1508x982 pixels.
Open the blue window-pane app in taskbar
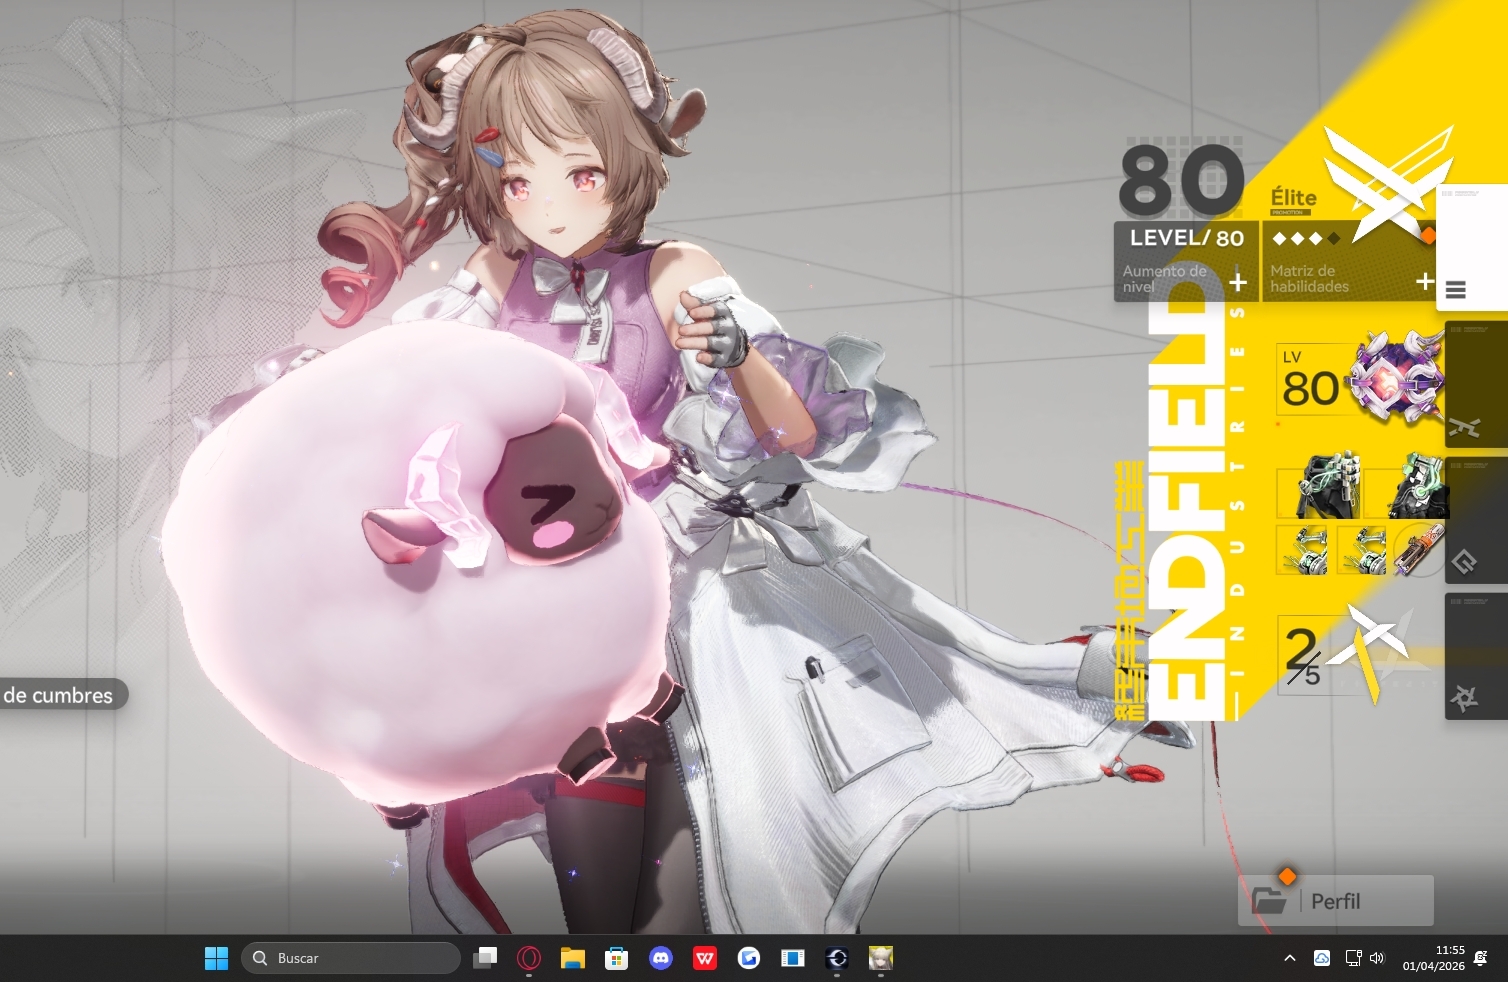(793, 958)
